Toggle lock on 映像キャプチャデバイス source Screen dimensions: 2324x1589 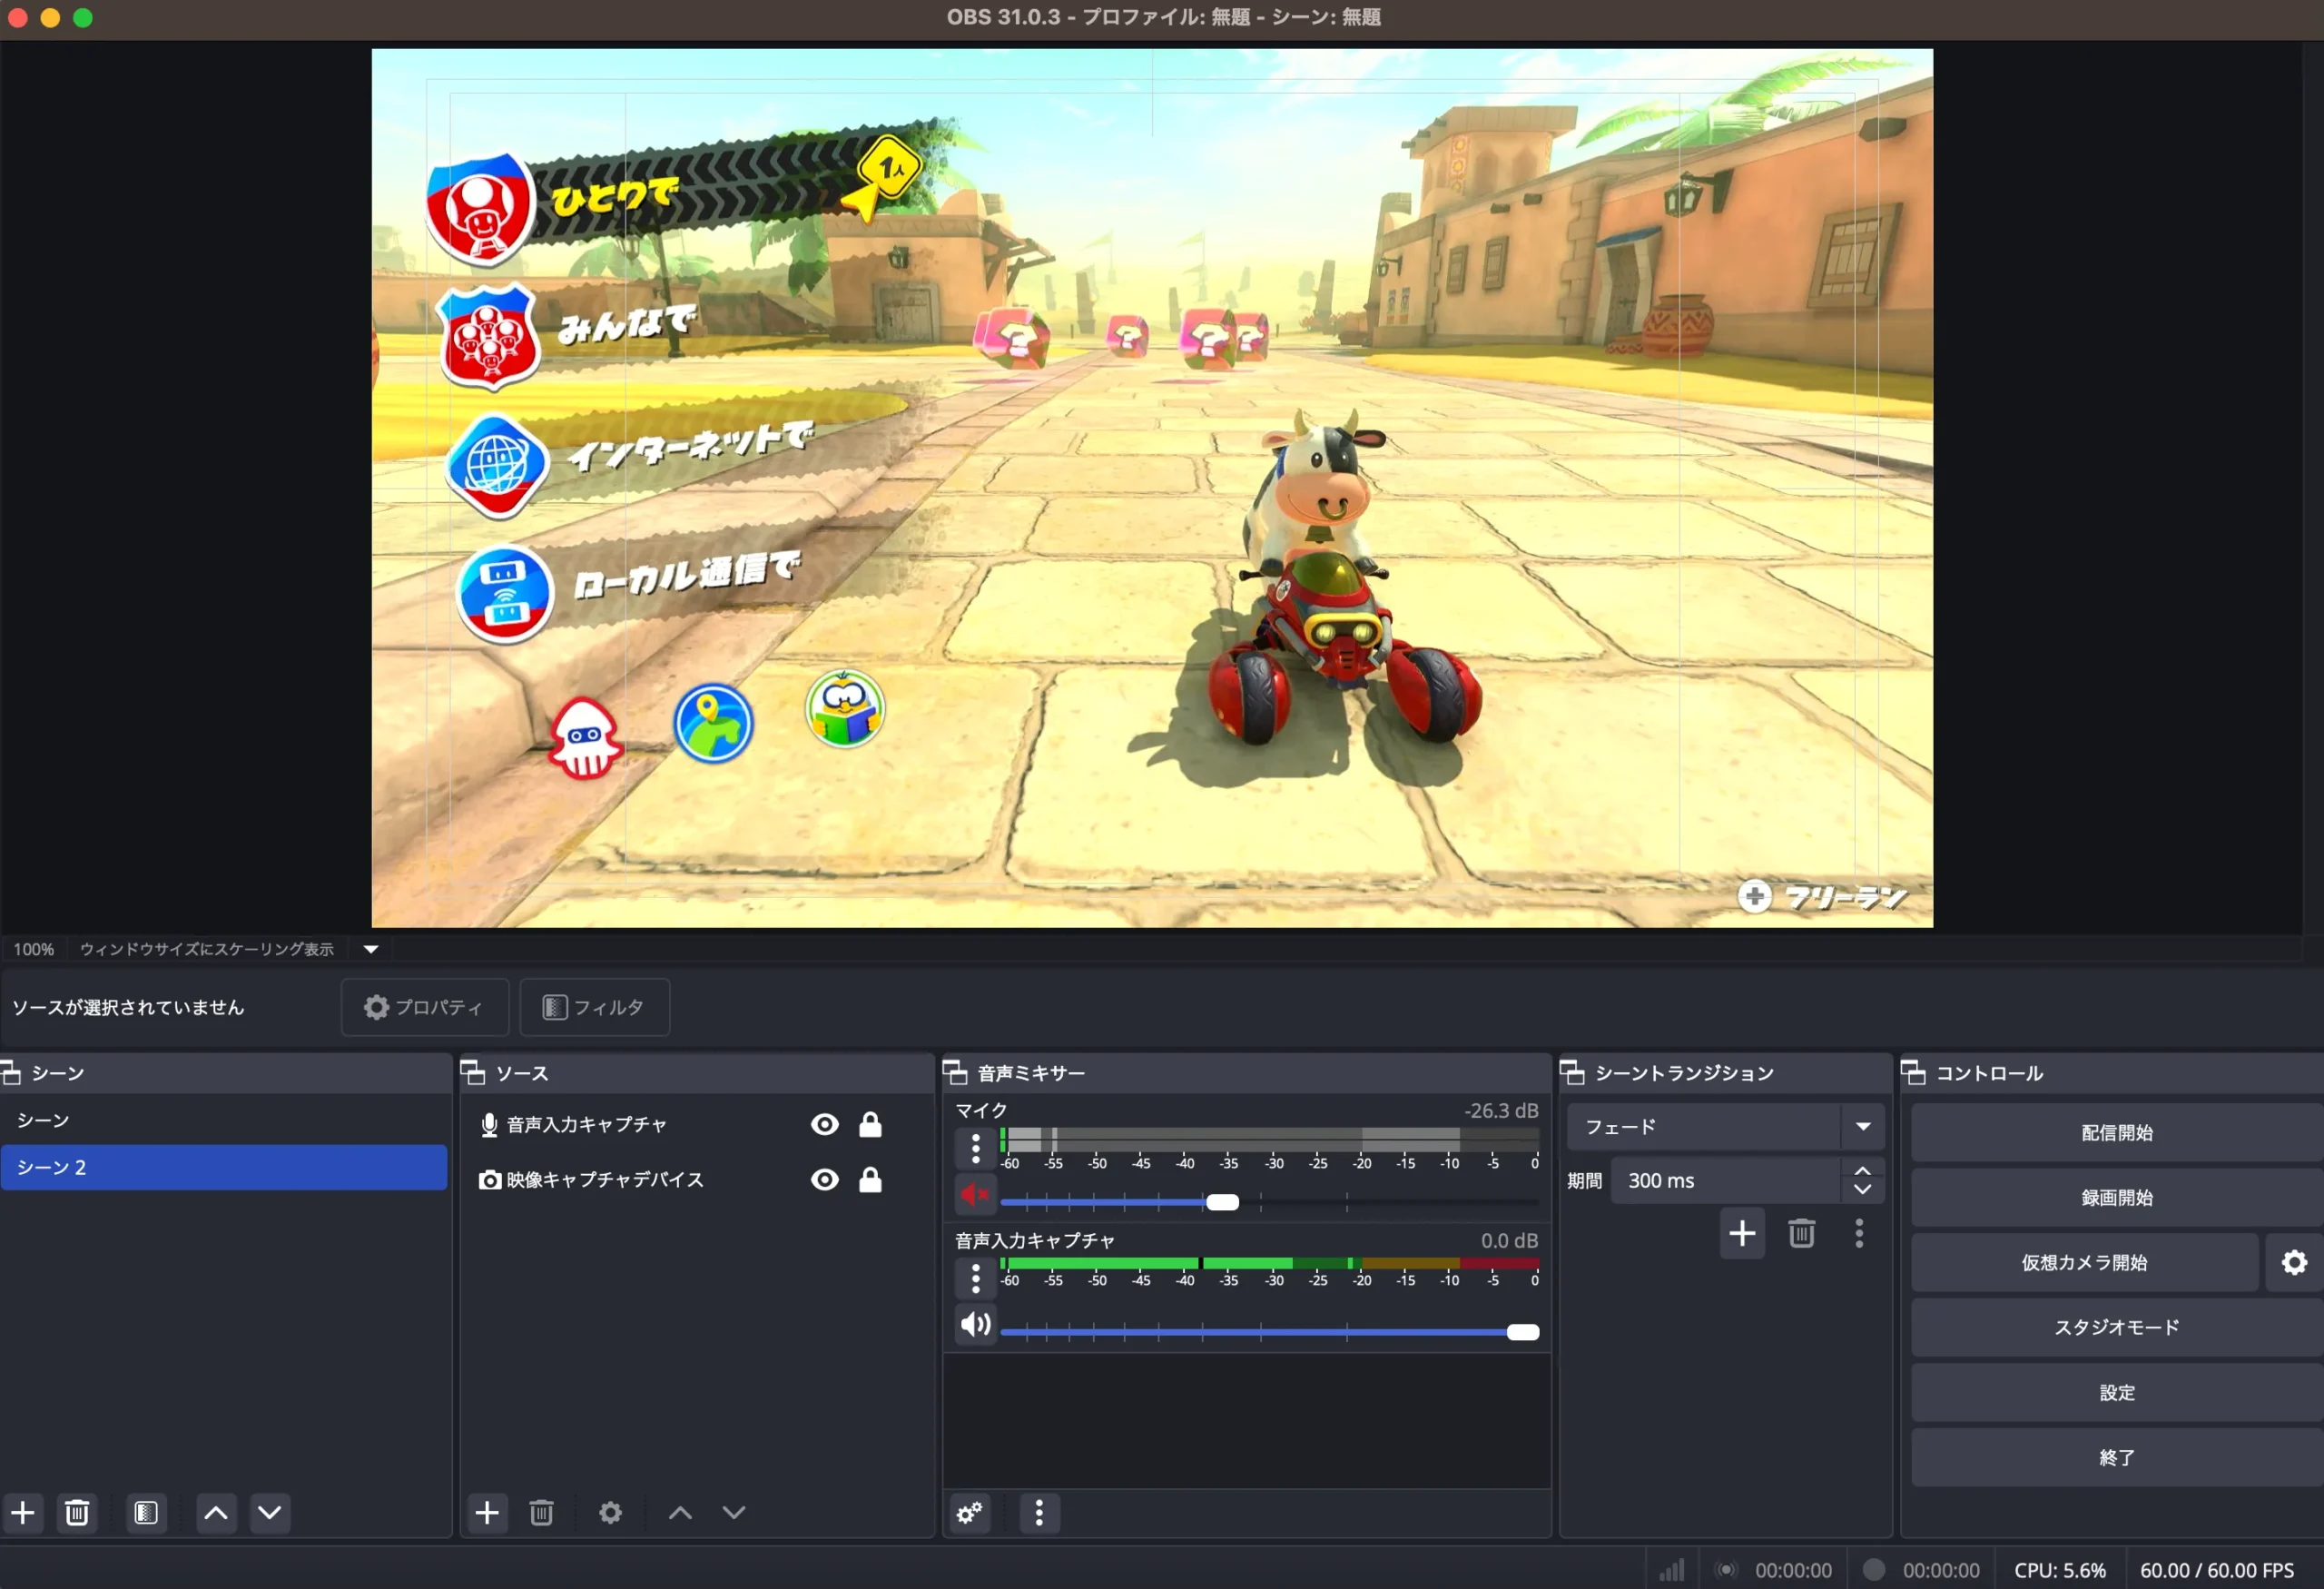(870, 1180)
